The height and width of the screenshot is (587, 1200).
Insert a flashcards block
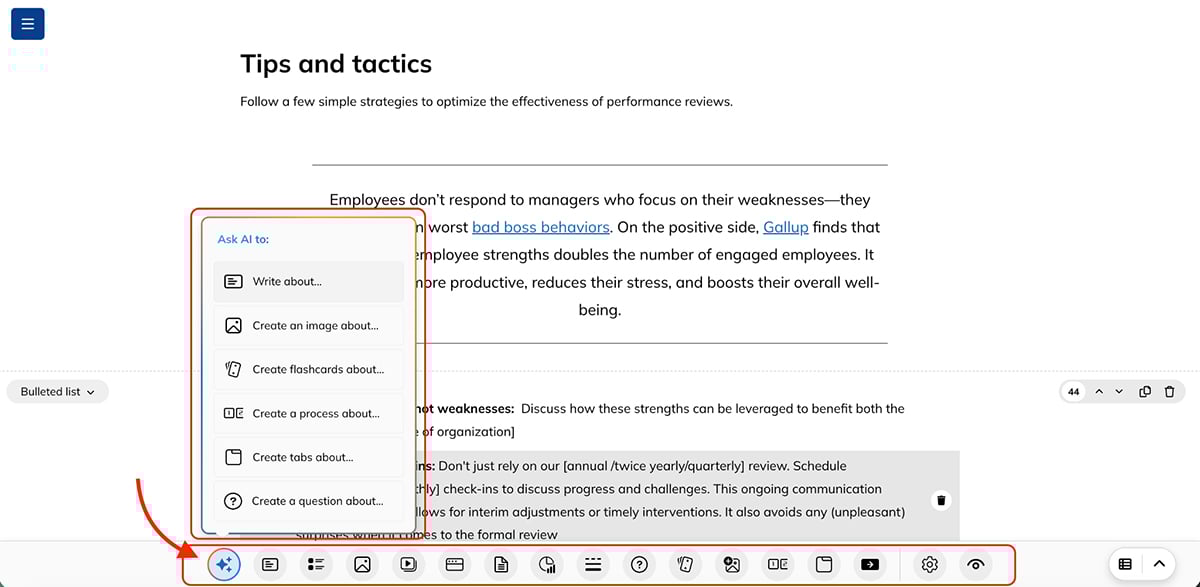coord(685,564)
